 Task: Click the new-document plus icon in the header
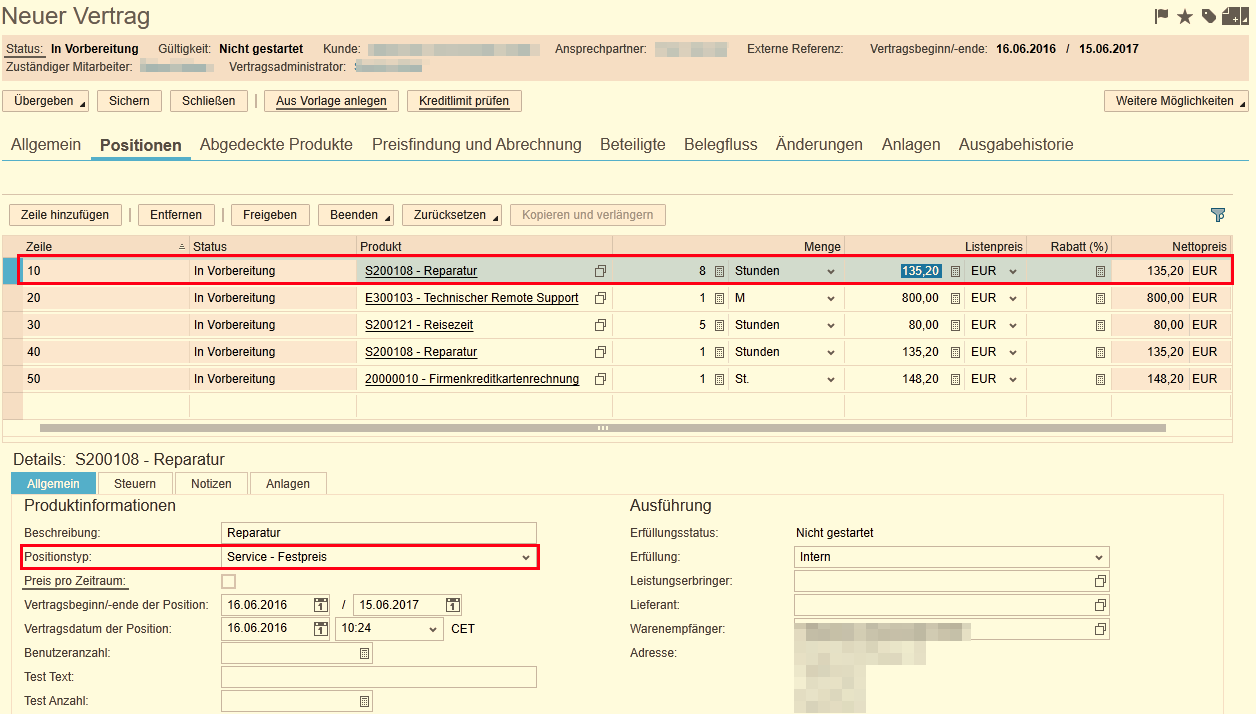coord(1236,15)
